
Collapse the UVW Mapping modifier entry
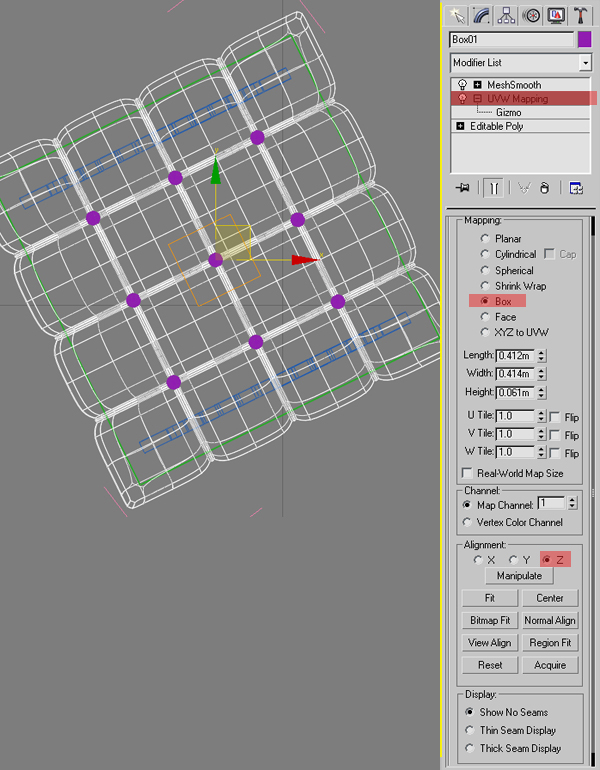point(477,99)
